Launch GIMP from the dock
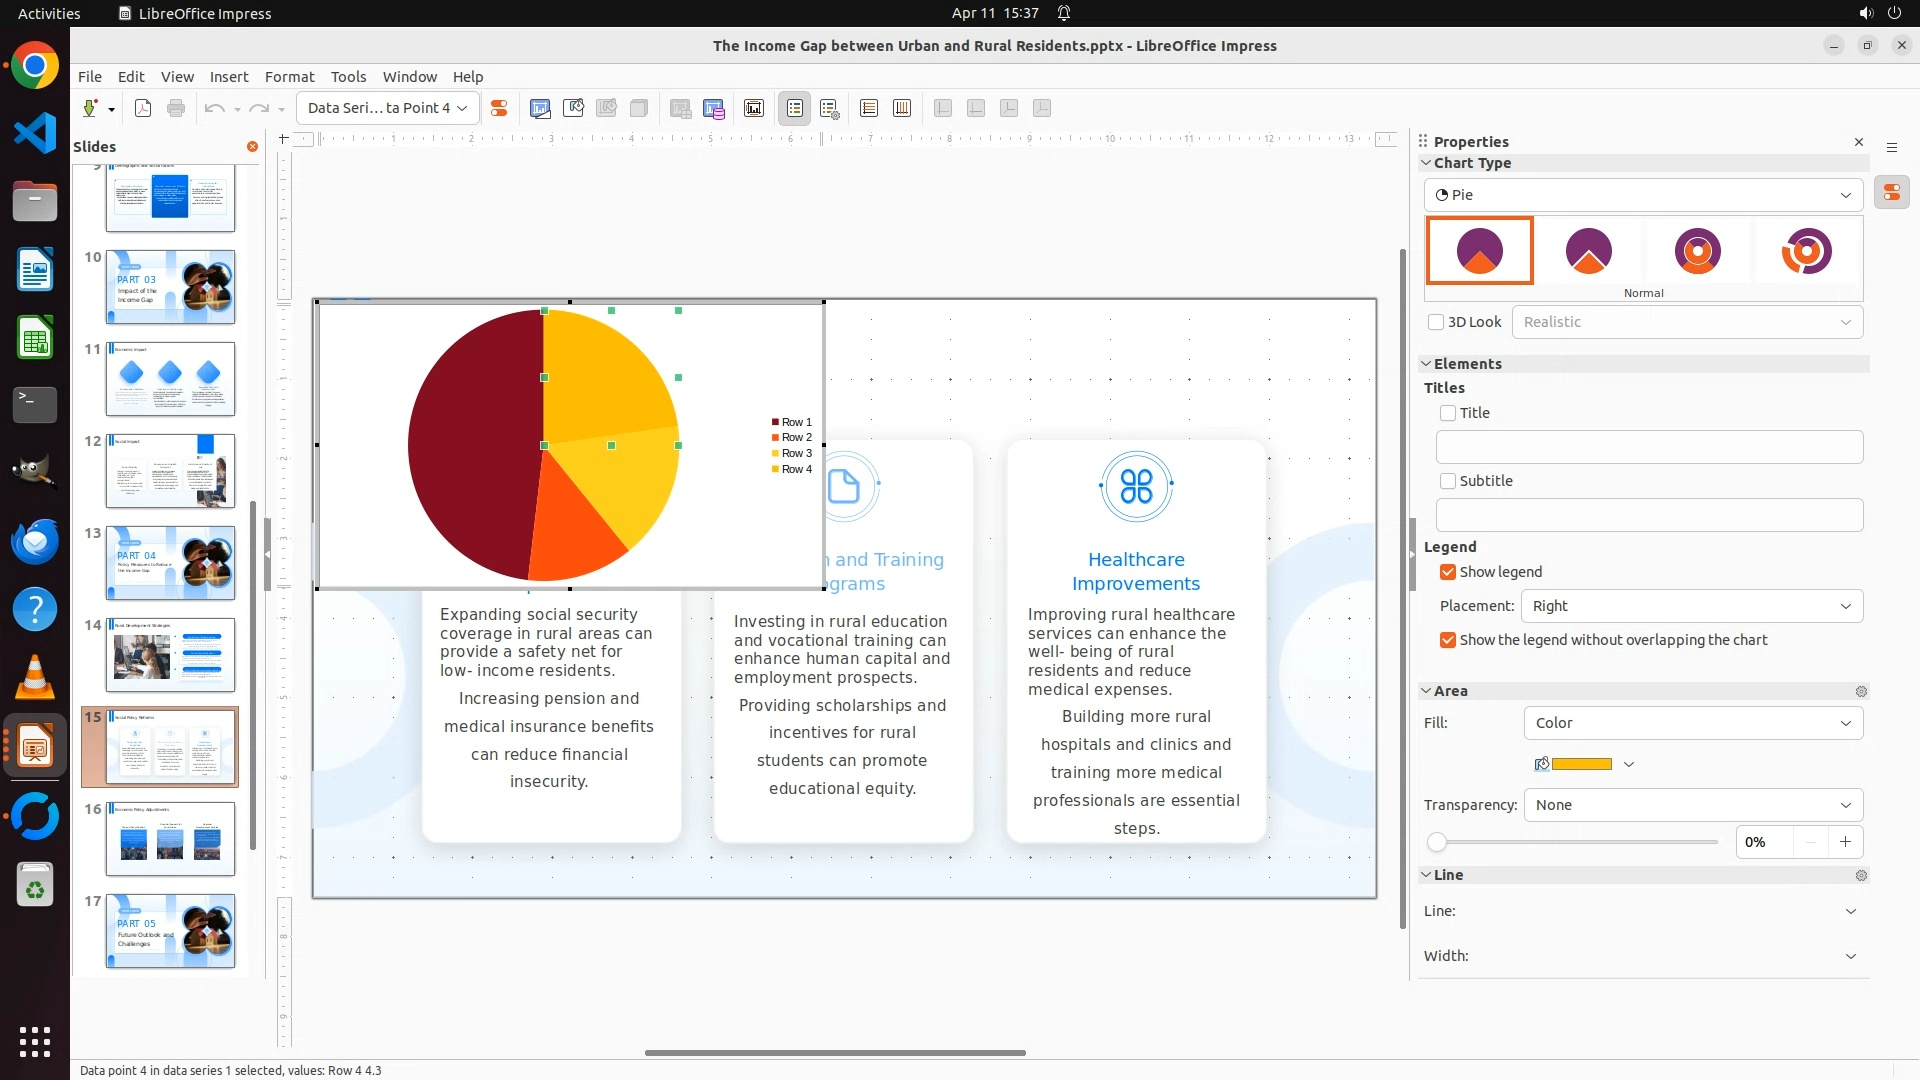This screenshot has height=1080, width=1920. [x=35, y=471]
